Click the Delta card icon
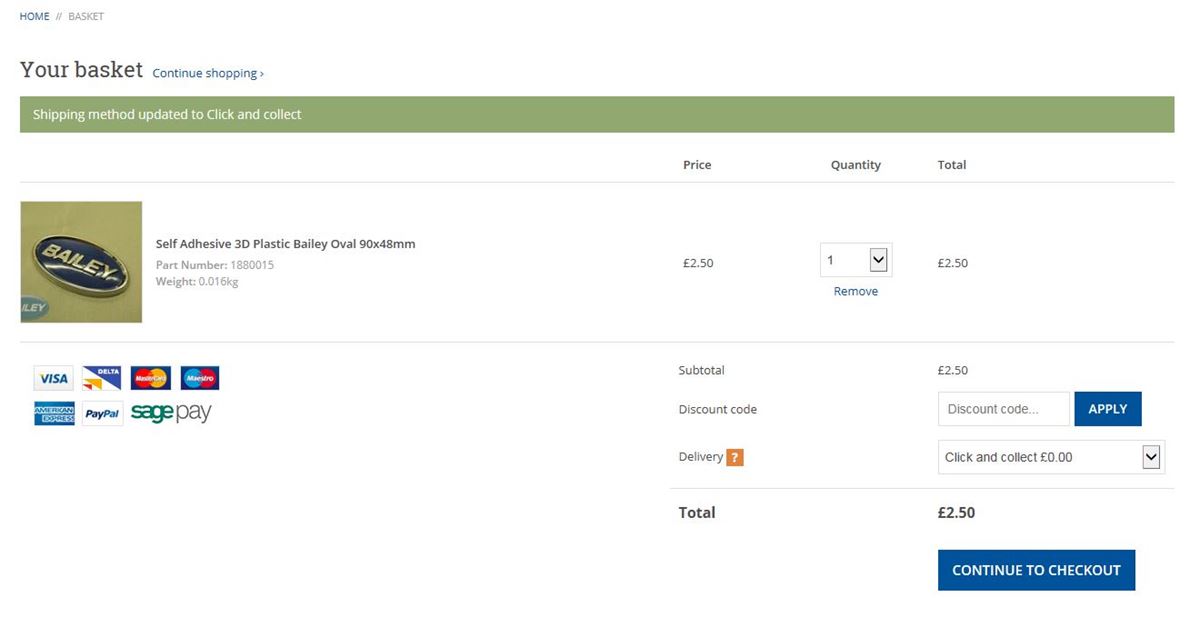 coord(102,378)
